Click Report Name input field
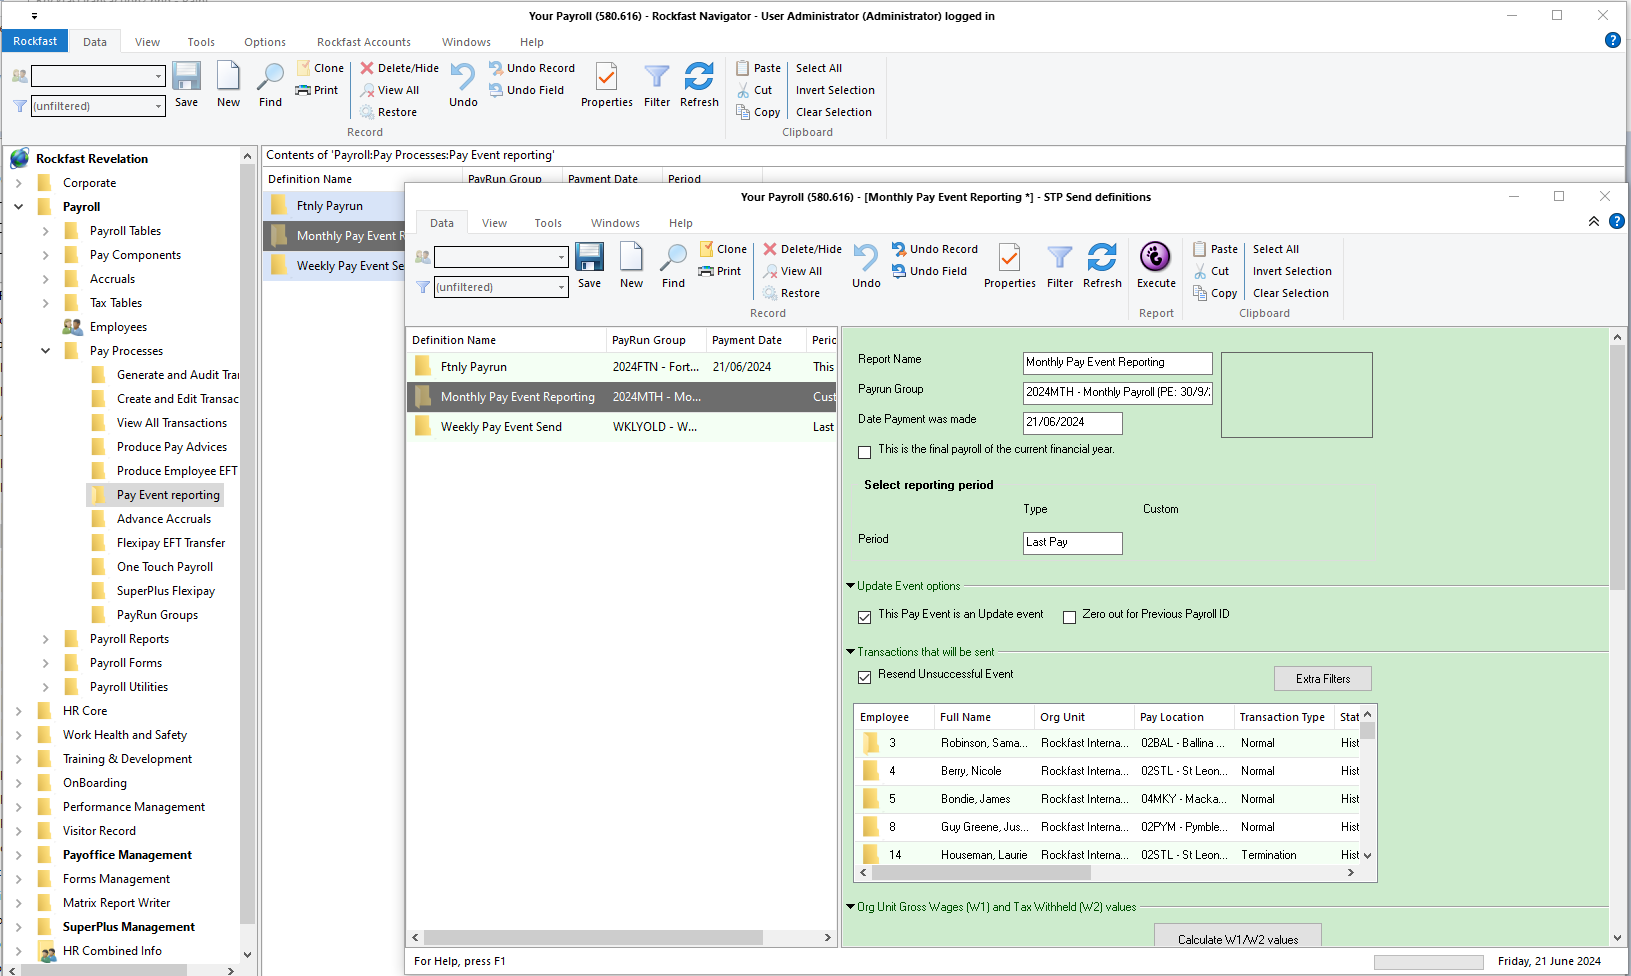Image resolution: width=1631 pixels, height=976 pixels. [1117, 363]
